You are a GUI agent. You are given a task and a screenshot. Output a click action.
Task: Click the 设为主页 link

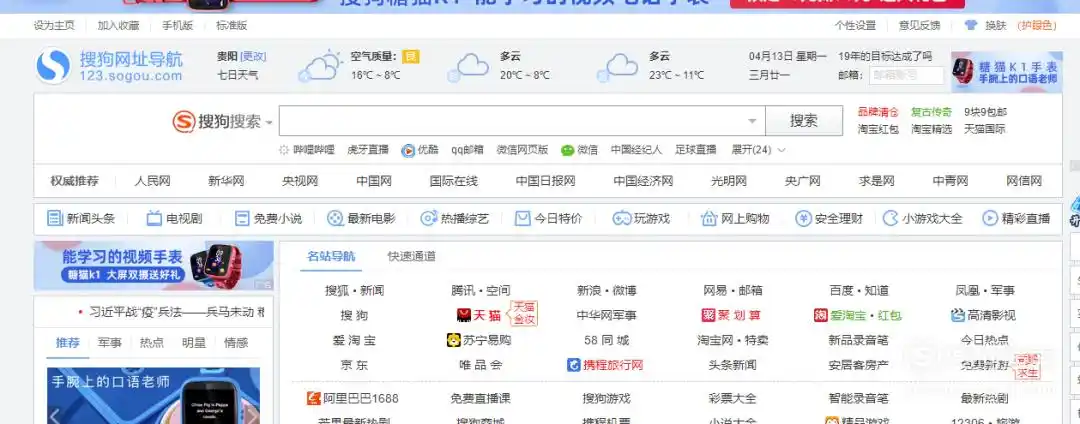(54, 25)
